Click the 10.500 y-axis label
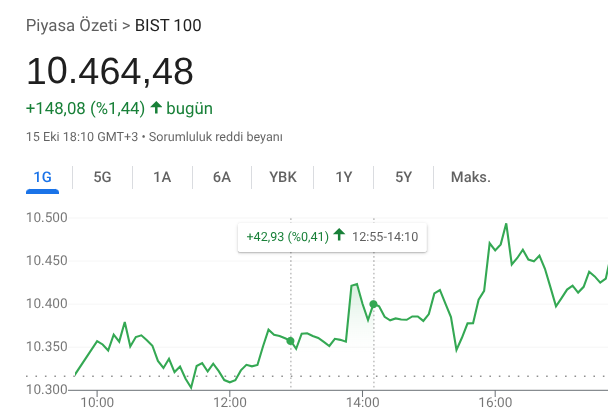This screenshot has height=418, width=608. pos(44,218)
